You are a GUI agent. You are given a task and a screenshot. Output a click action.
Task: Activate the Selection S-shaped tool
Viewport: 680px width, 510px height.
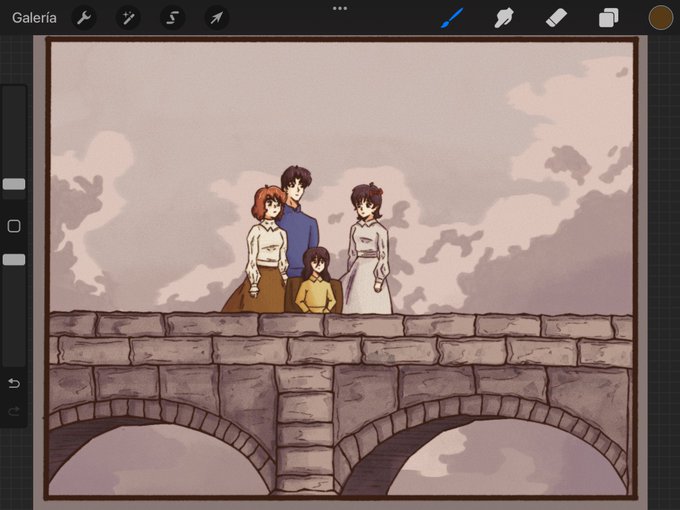172,18
